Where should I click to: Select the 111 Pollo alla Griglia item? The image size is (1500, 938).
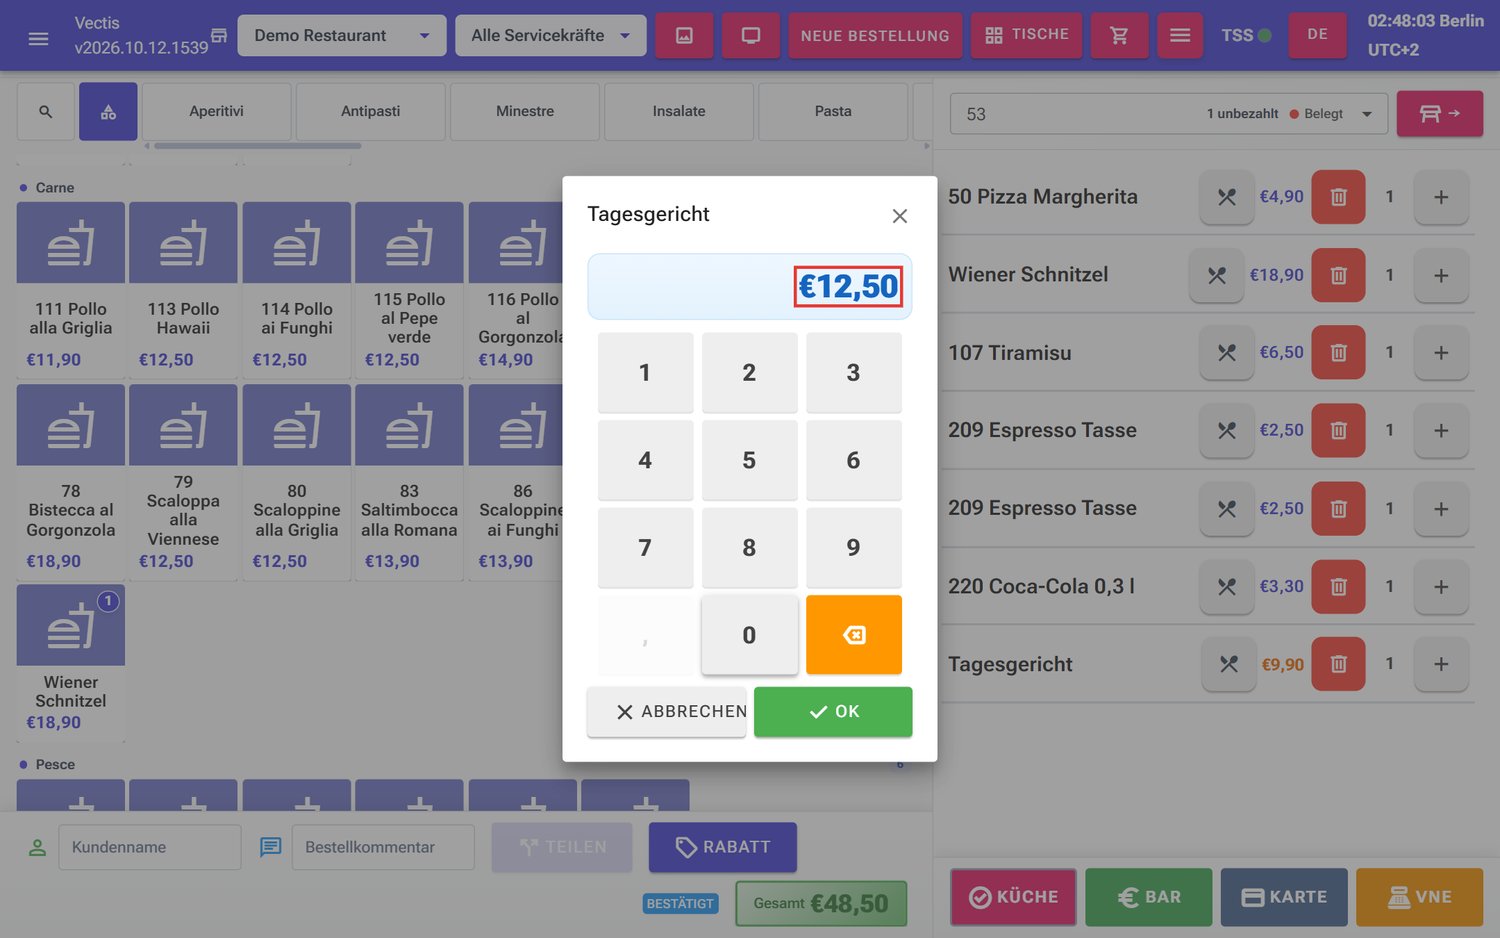coord(71,290)
